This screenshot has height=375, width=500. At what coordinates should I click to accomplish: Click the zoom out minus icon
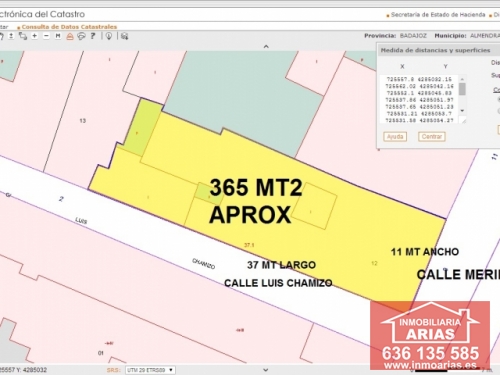(x=46, y=36)
